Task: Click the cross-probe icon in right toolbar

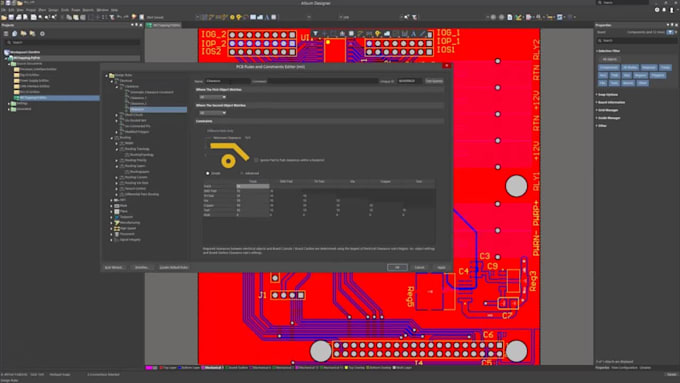Action: point(518,17)
